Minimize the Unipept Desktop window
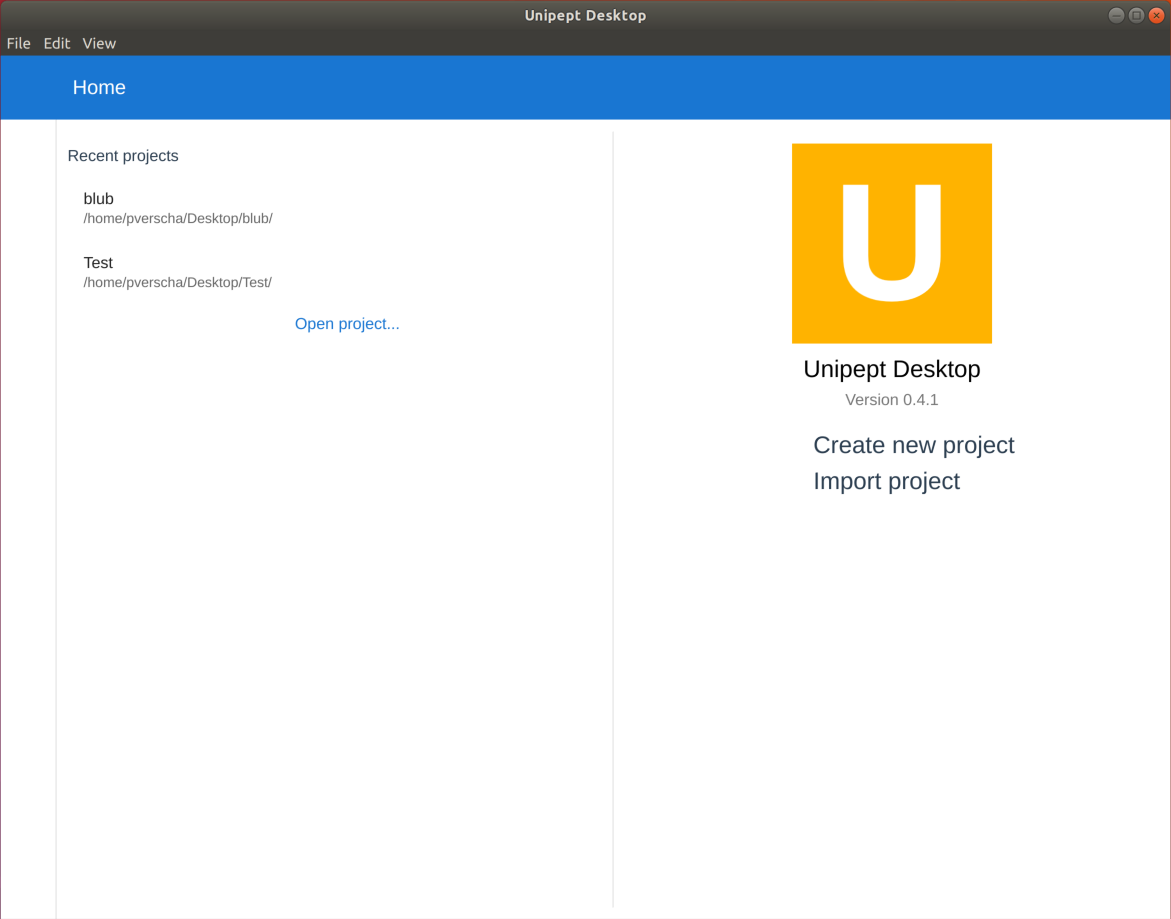The height and width of the screenshot is (919, 1171). pos(1116,15)
